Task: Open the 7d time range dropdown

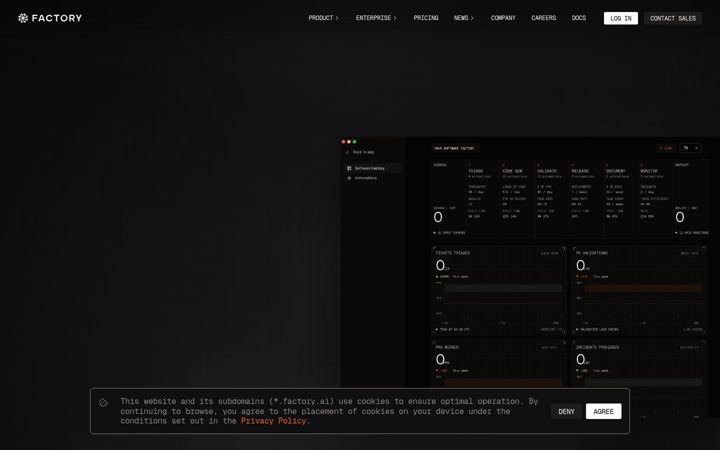Action: (690, 148)
